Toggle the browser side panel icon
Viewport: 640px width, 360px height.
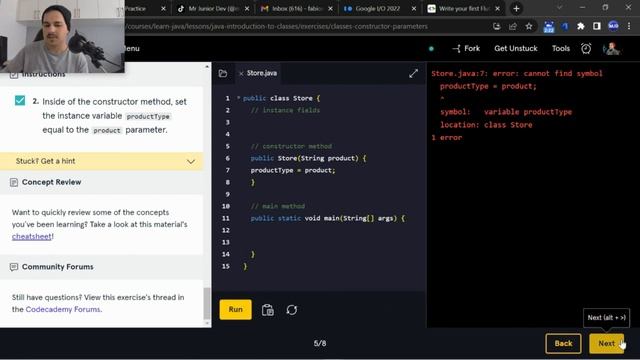pyautogui.click(x=597, y=27)
